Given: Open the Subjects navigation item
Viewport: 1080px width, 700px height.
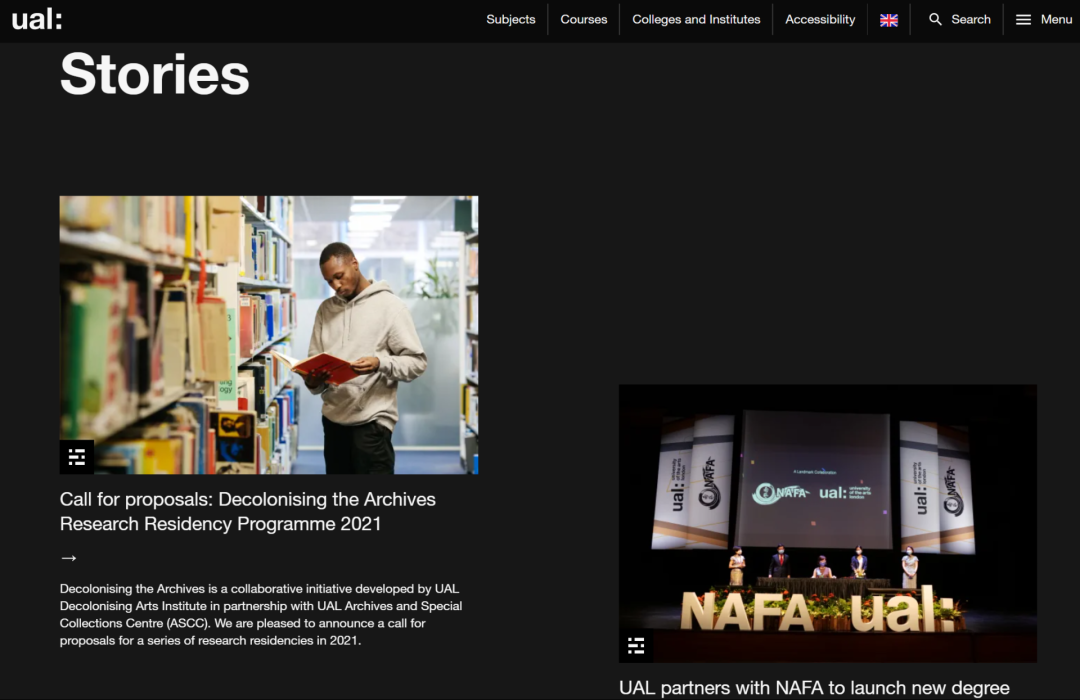Looking at the screenshot, I should [x=510, y=19].
